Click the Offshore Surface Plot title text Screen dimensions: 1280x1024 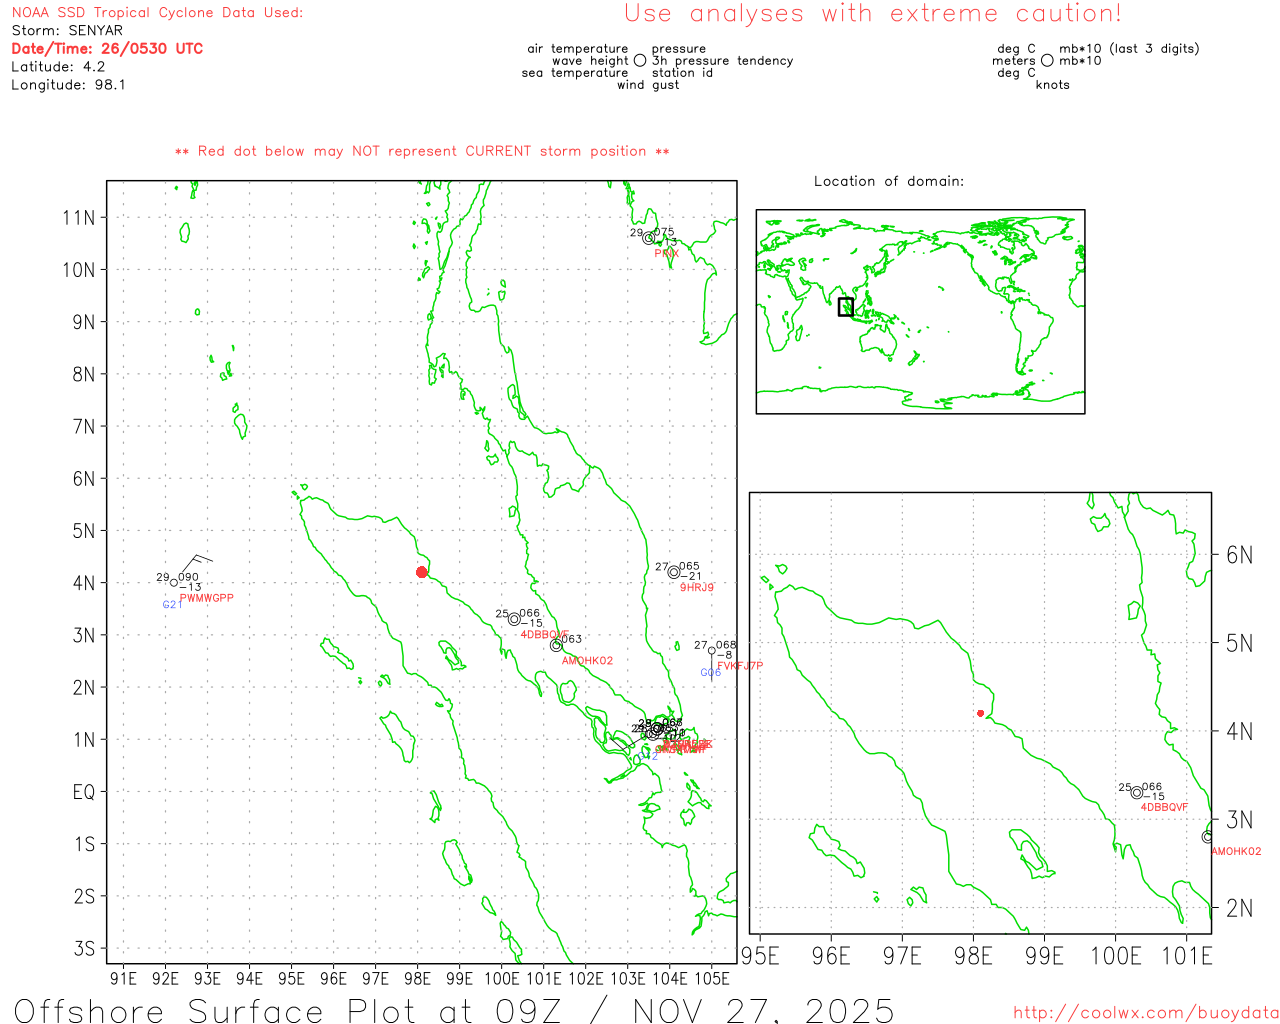[x=453, y=1010]
